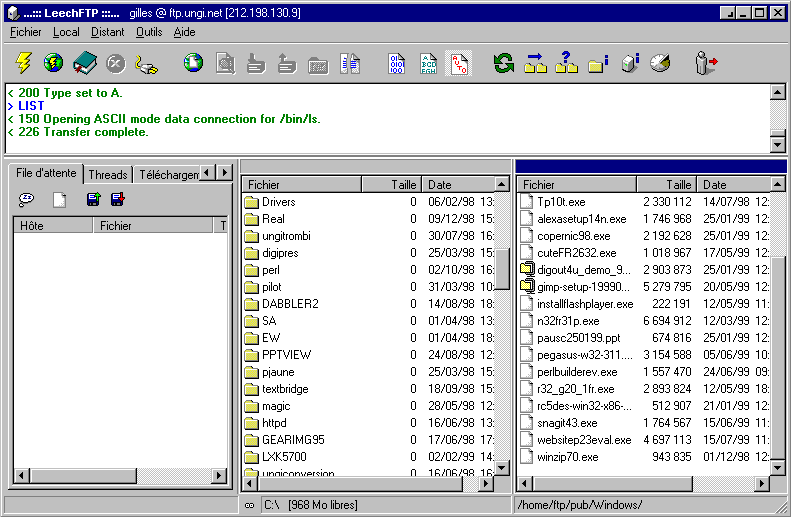
Task: Click the grayed download hand icon
Action: [x=256, y=64]
